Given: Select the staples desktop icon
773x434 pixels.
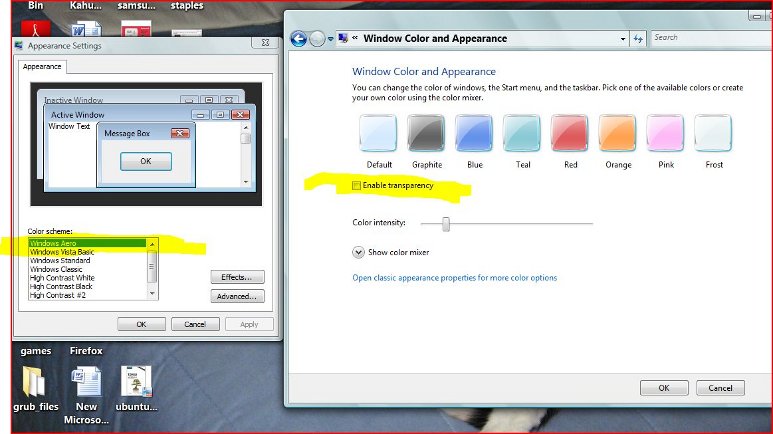Looking at the screenshot, I should 187,33.
